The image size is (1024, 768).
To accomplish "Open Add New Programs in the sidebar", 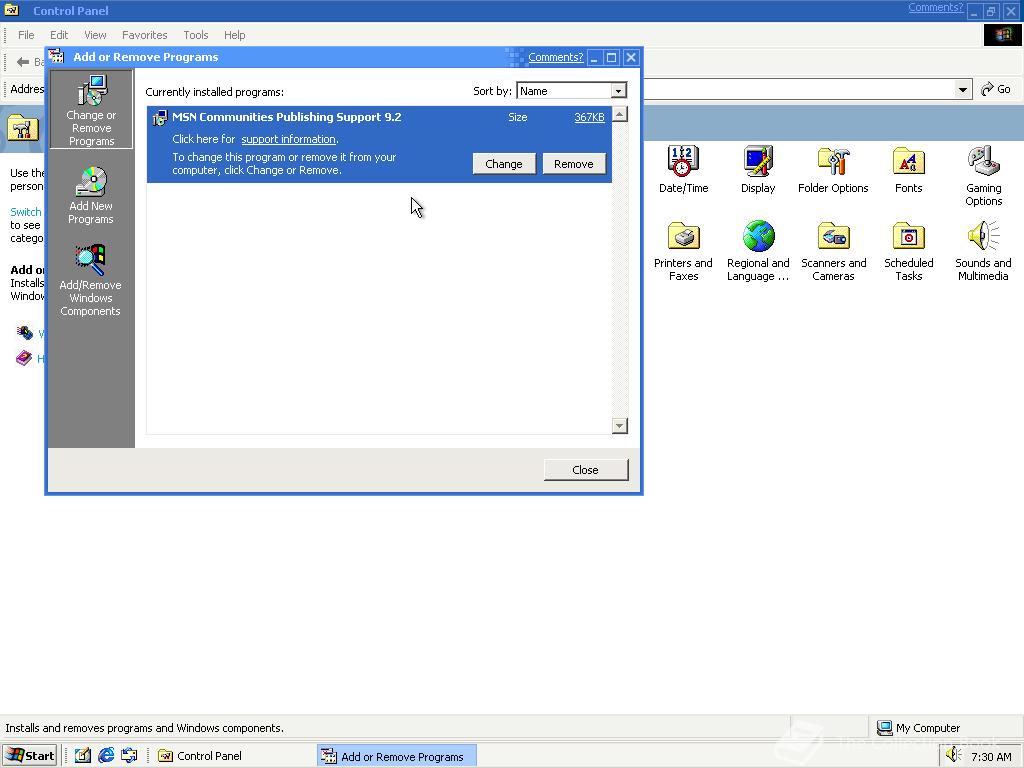I will point(91,195).
